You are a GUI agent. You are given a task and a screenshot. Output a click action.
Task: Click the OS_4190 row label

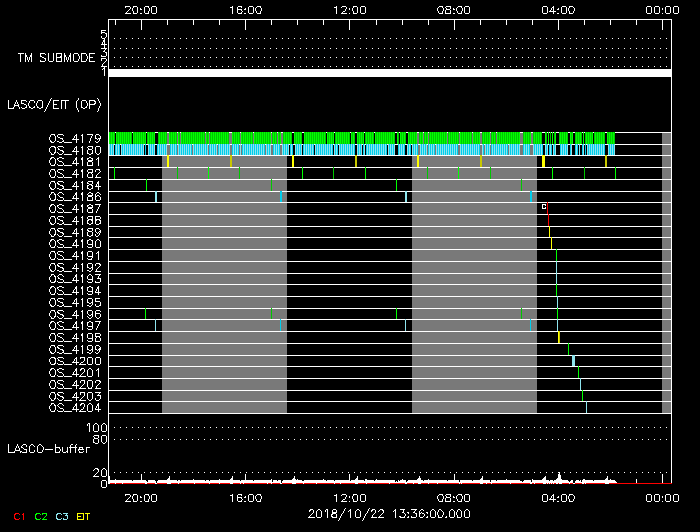pos(74,244)
